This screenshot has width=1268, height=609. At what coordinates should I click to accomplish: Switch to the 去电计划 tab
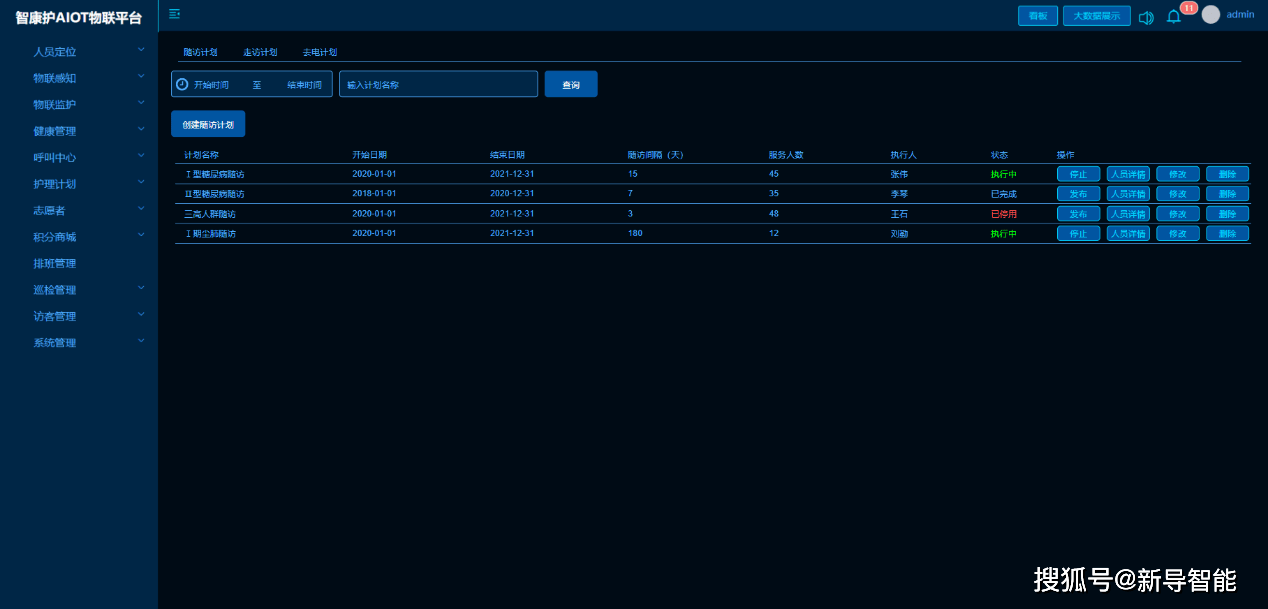pyautogui.click(x=320, y=52)
